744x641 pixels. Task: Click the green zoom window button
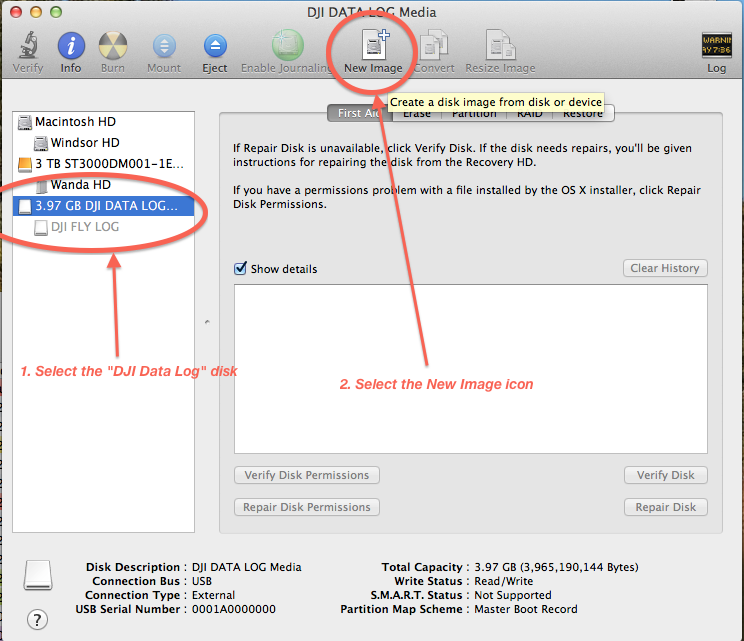click(x=56, y=12)
